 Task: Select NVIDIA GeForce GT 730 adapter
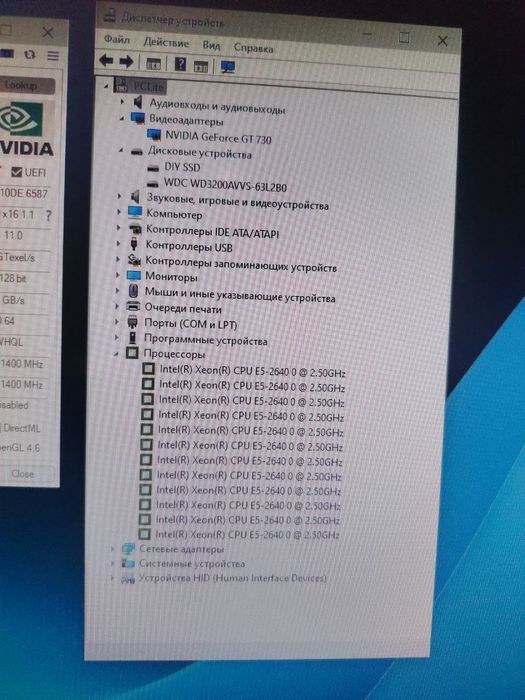coord(218,137)
